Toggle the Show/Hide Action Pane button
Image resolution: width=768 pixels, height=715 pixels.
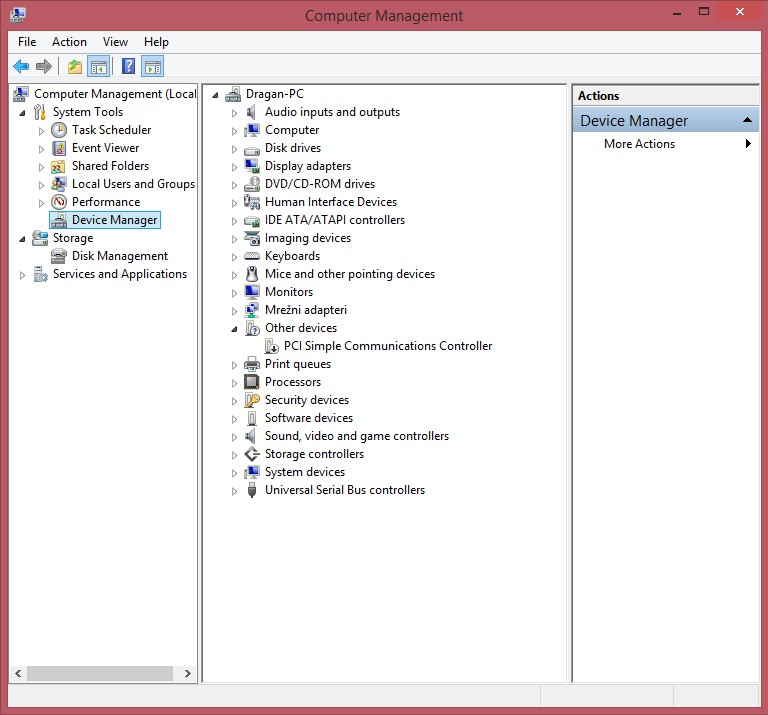(152, 67)
